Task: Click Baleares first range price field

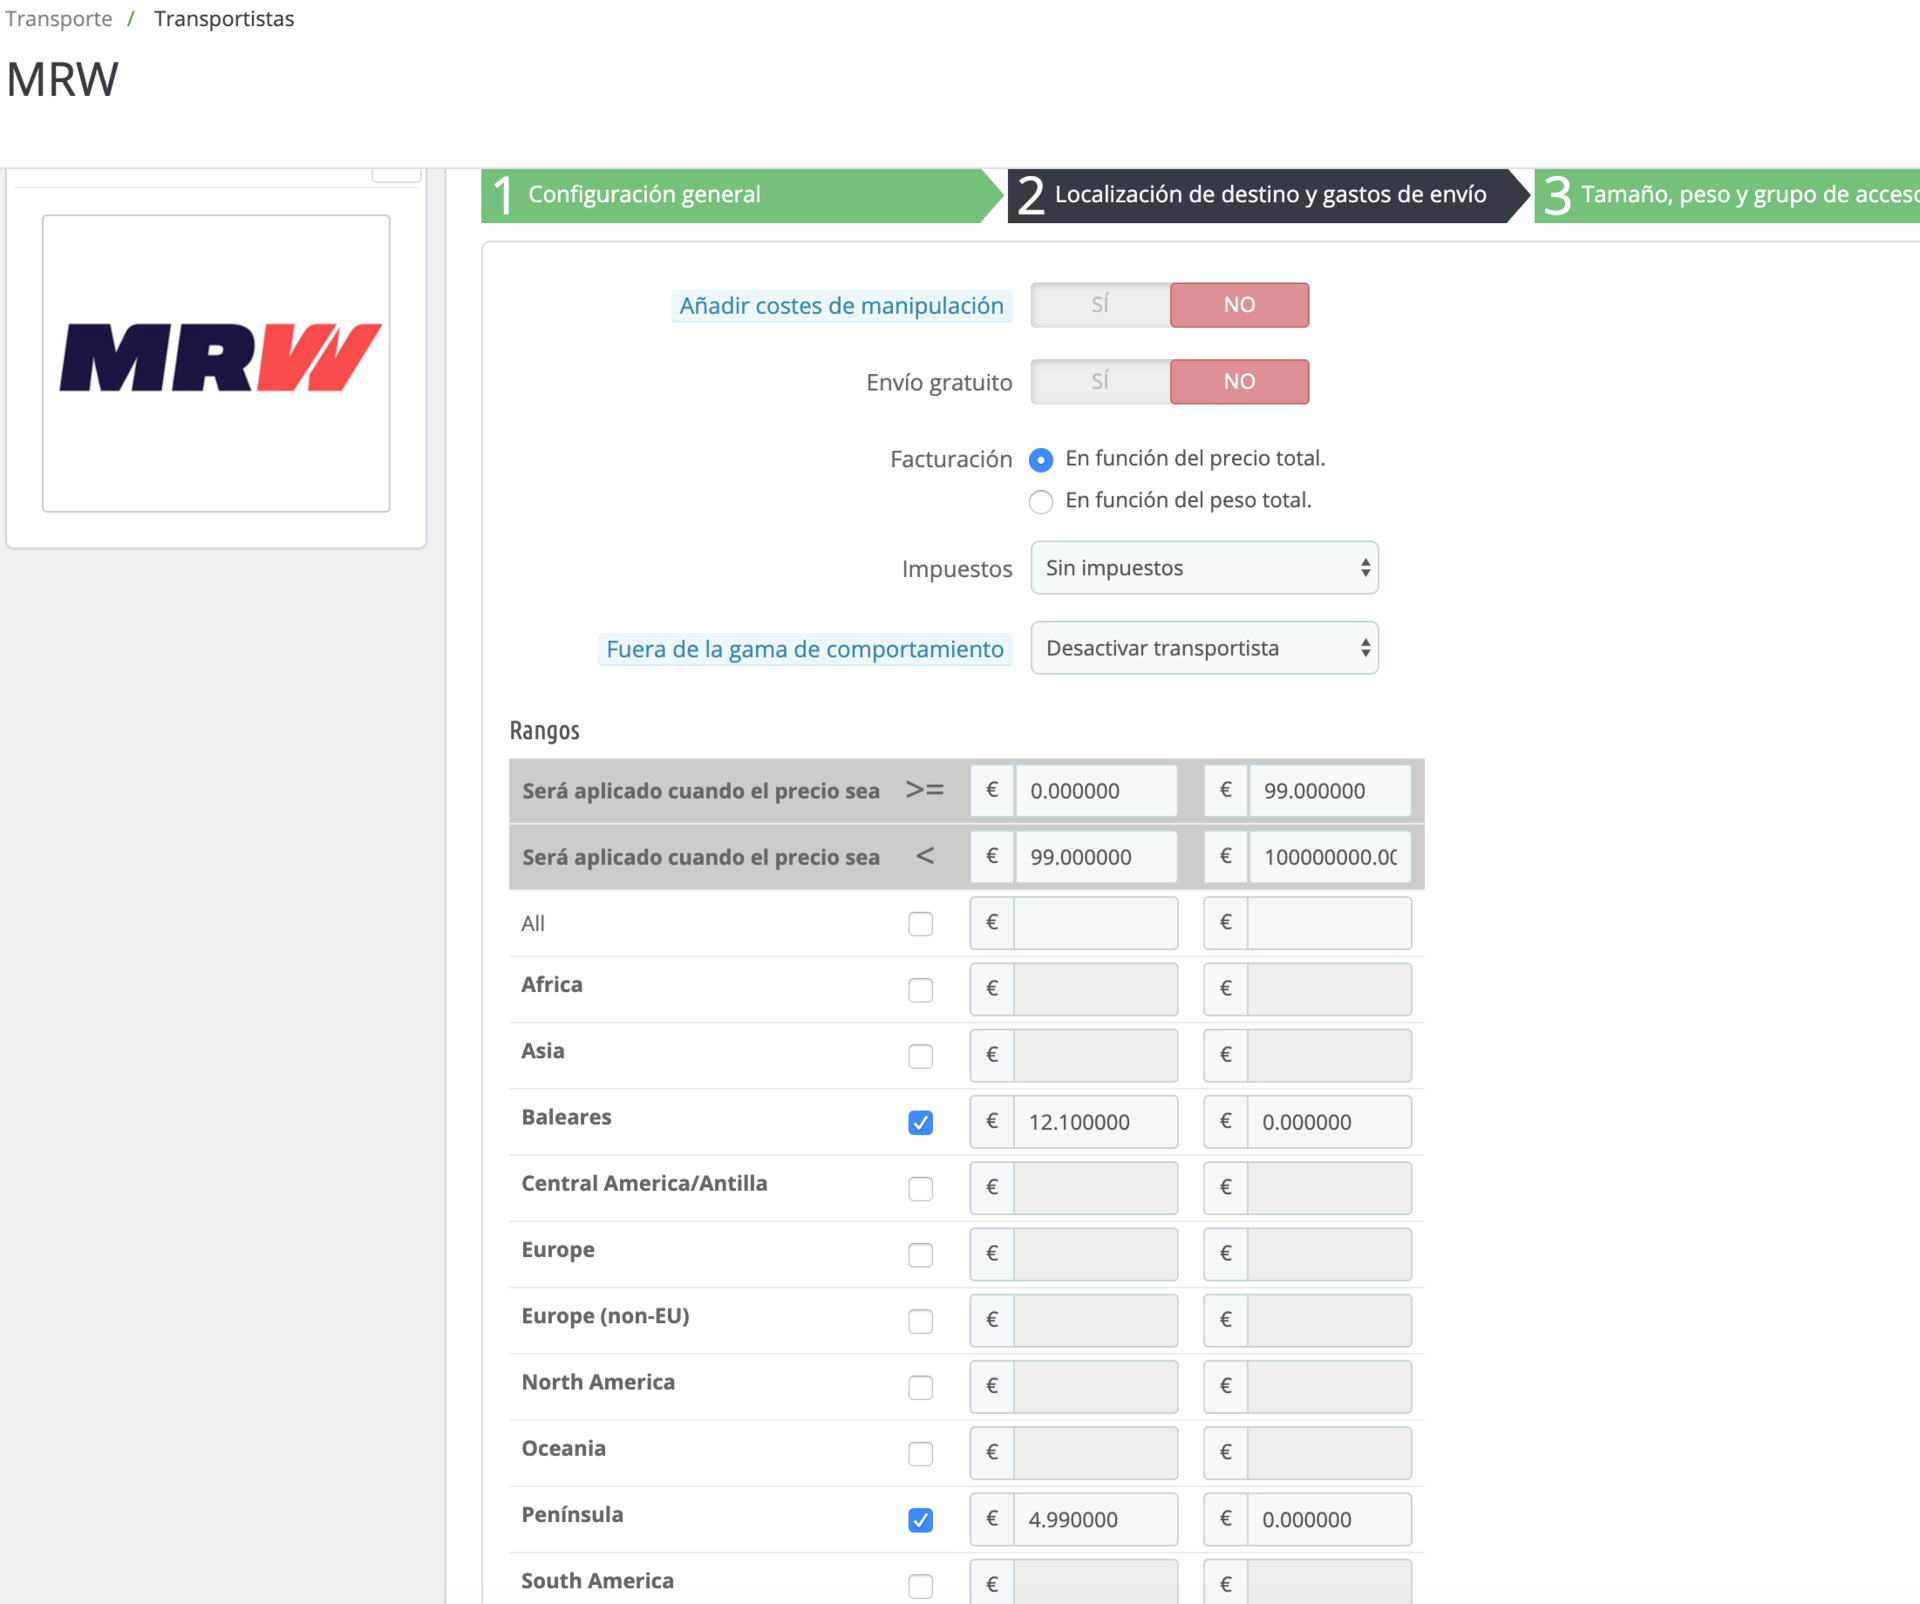Action: point(1095,1122)
